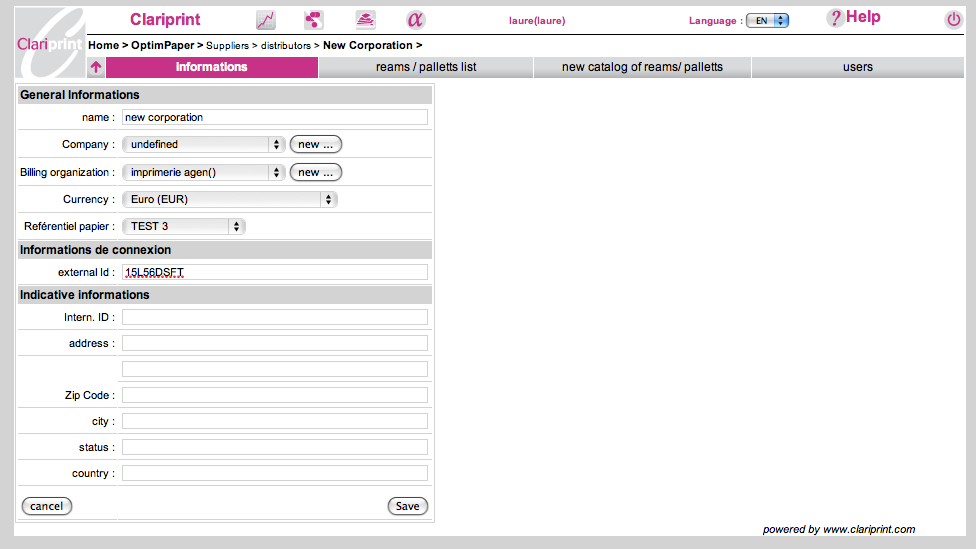Go to new catalog of reams/palletts tab
This screenshot has height=549, width=976.
642,67
